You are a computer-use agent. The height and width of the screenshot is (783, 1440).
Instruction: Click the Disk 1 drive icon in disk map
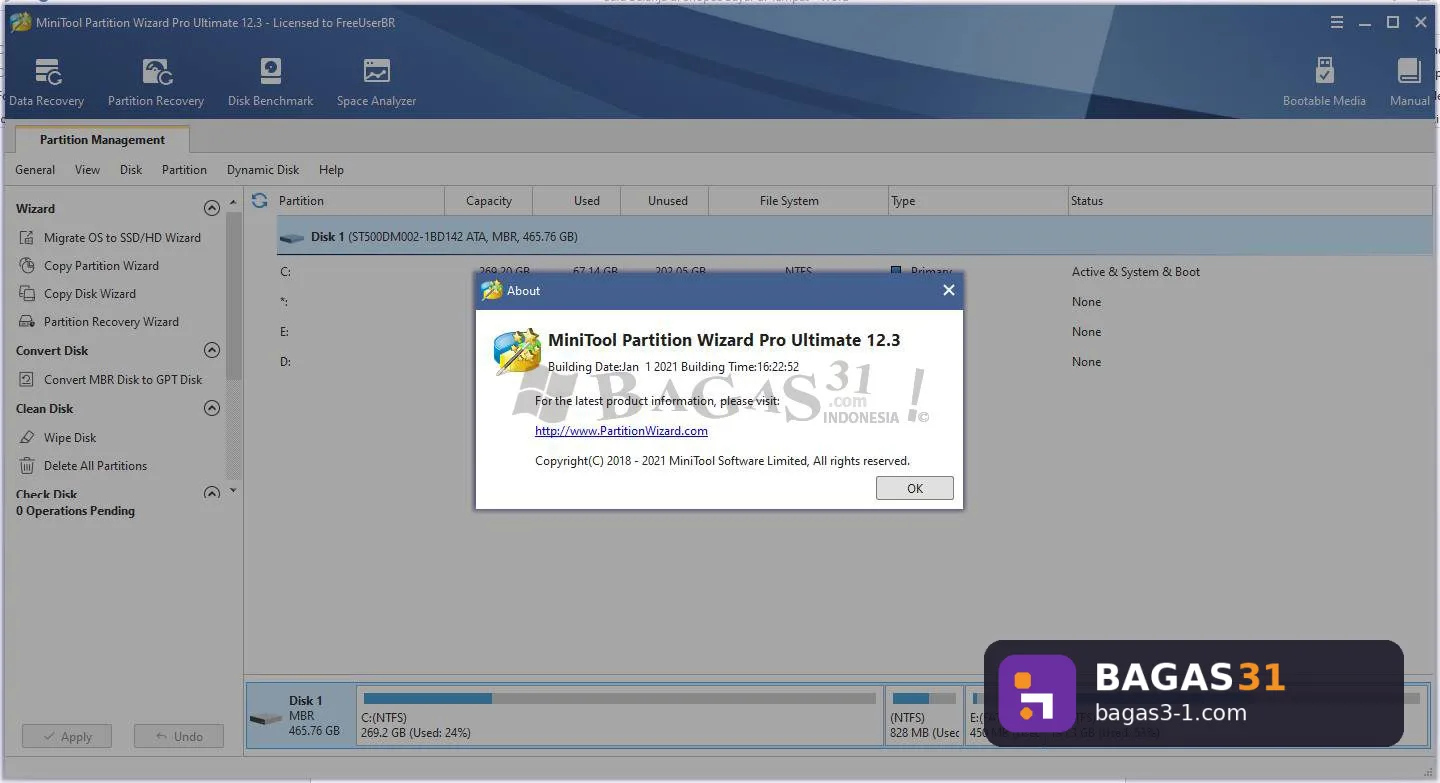coord(265,718)
